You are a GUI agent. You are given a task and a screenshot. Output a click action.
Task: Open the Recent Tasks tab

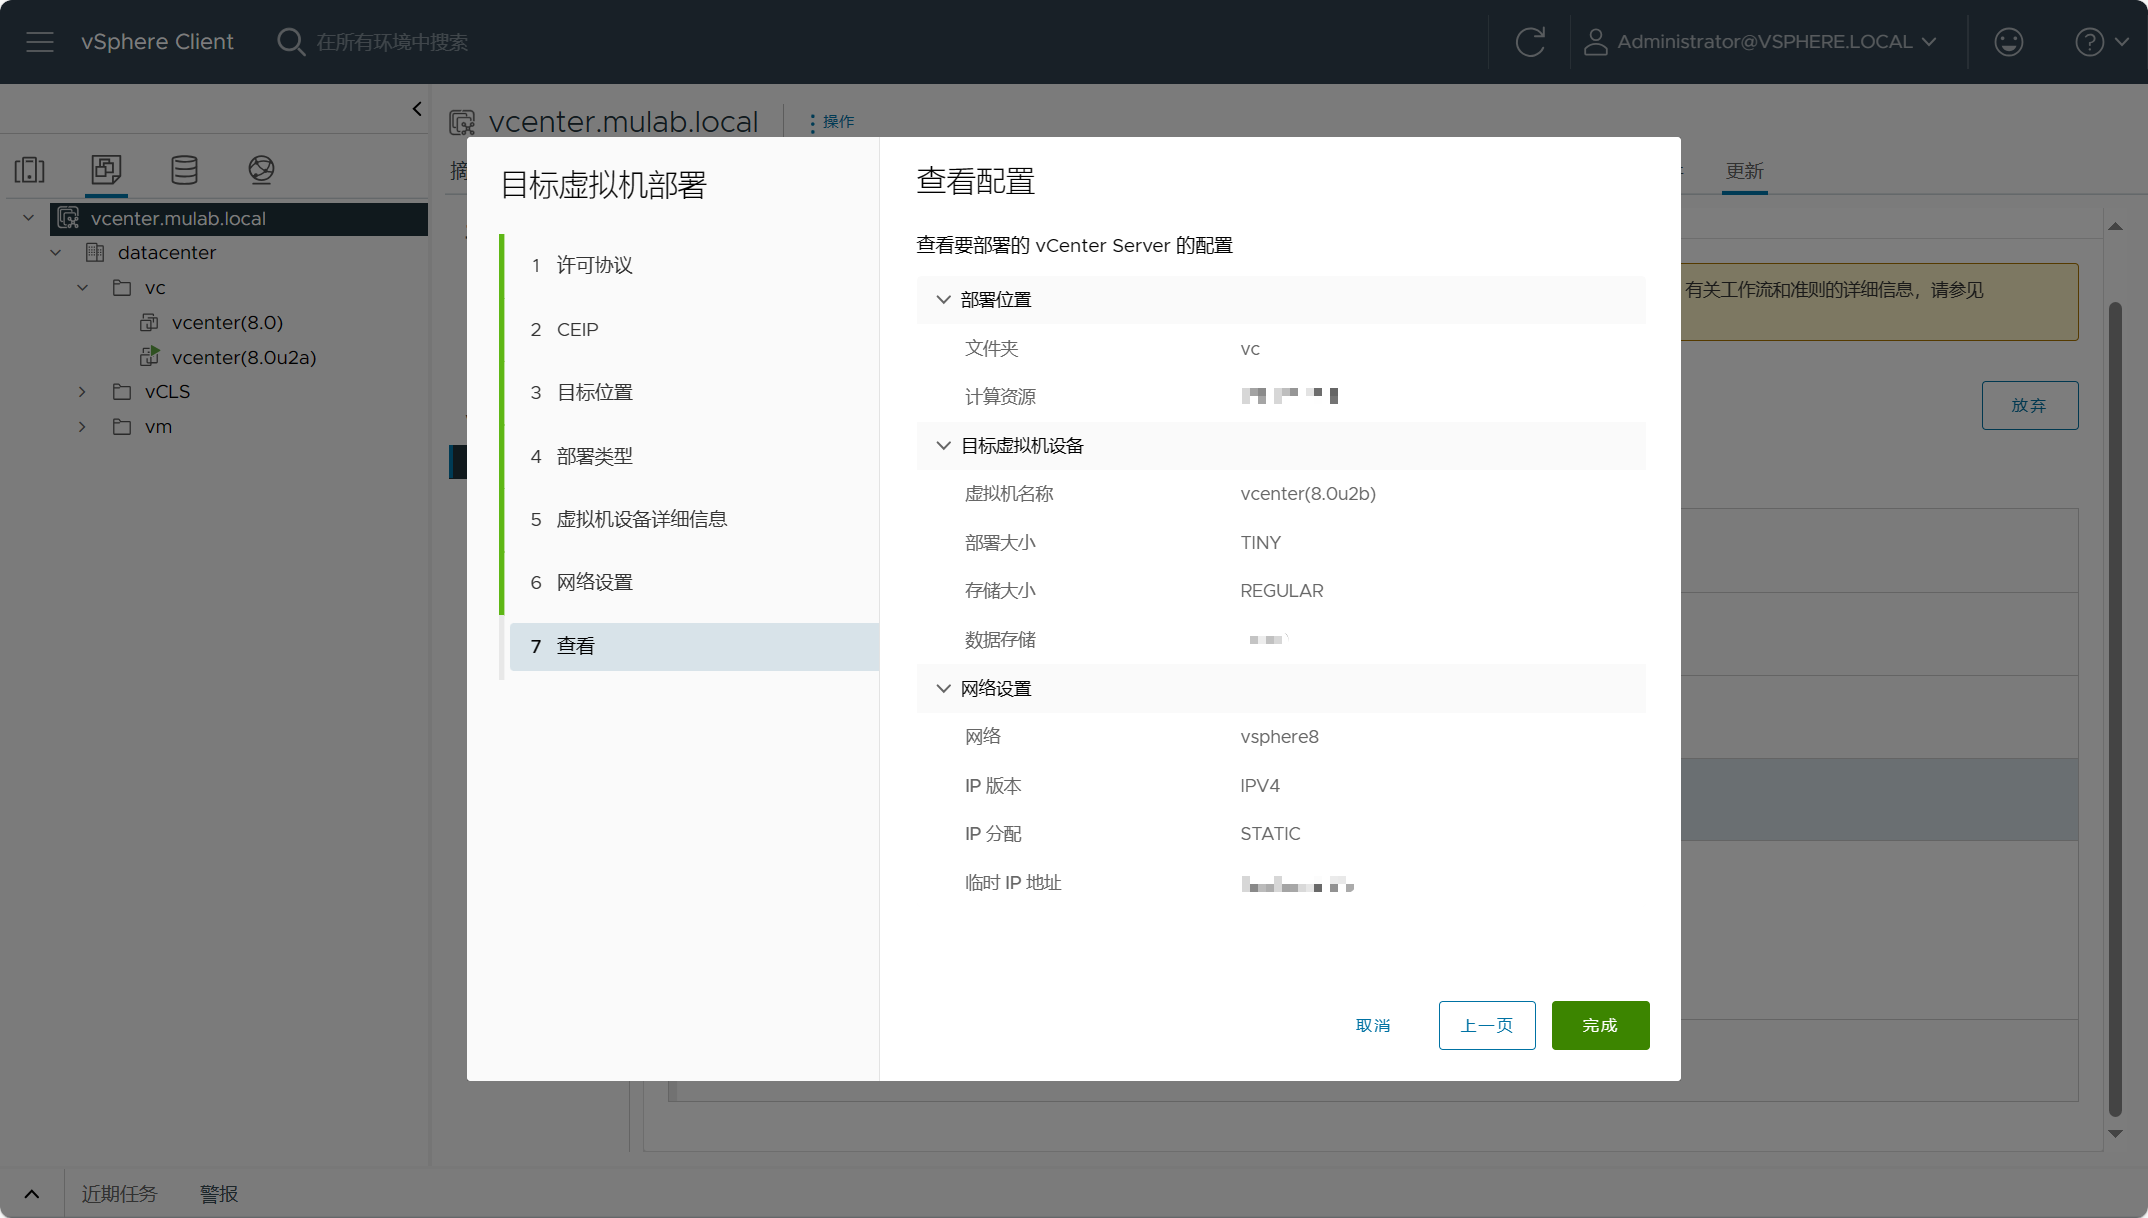[119, 1194]
